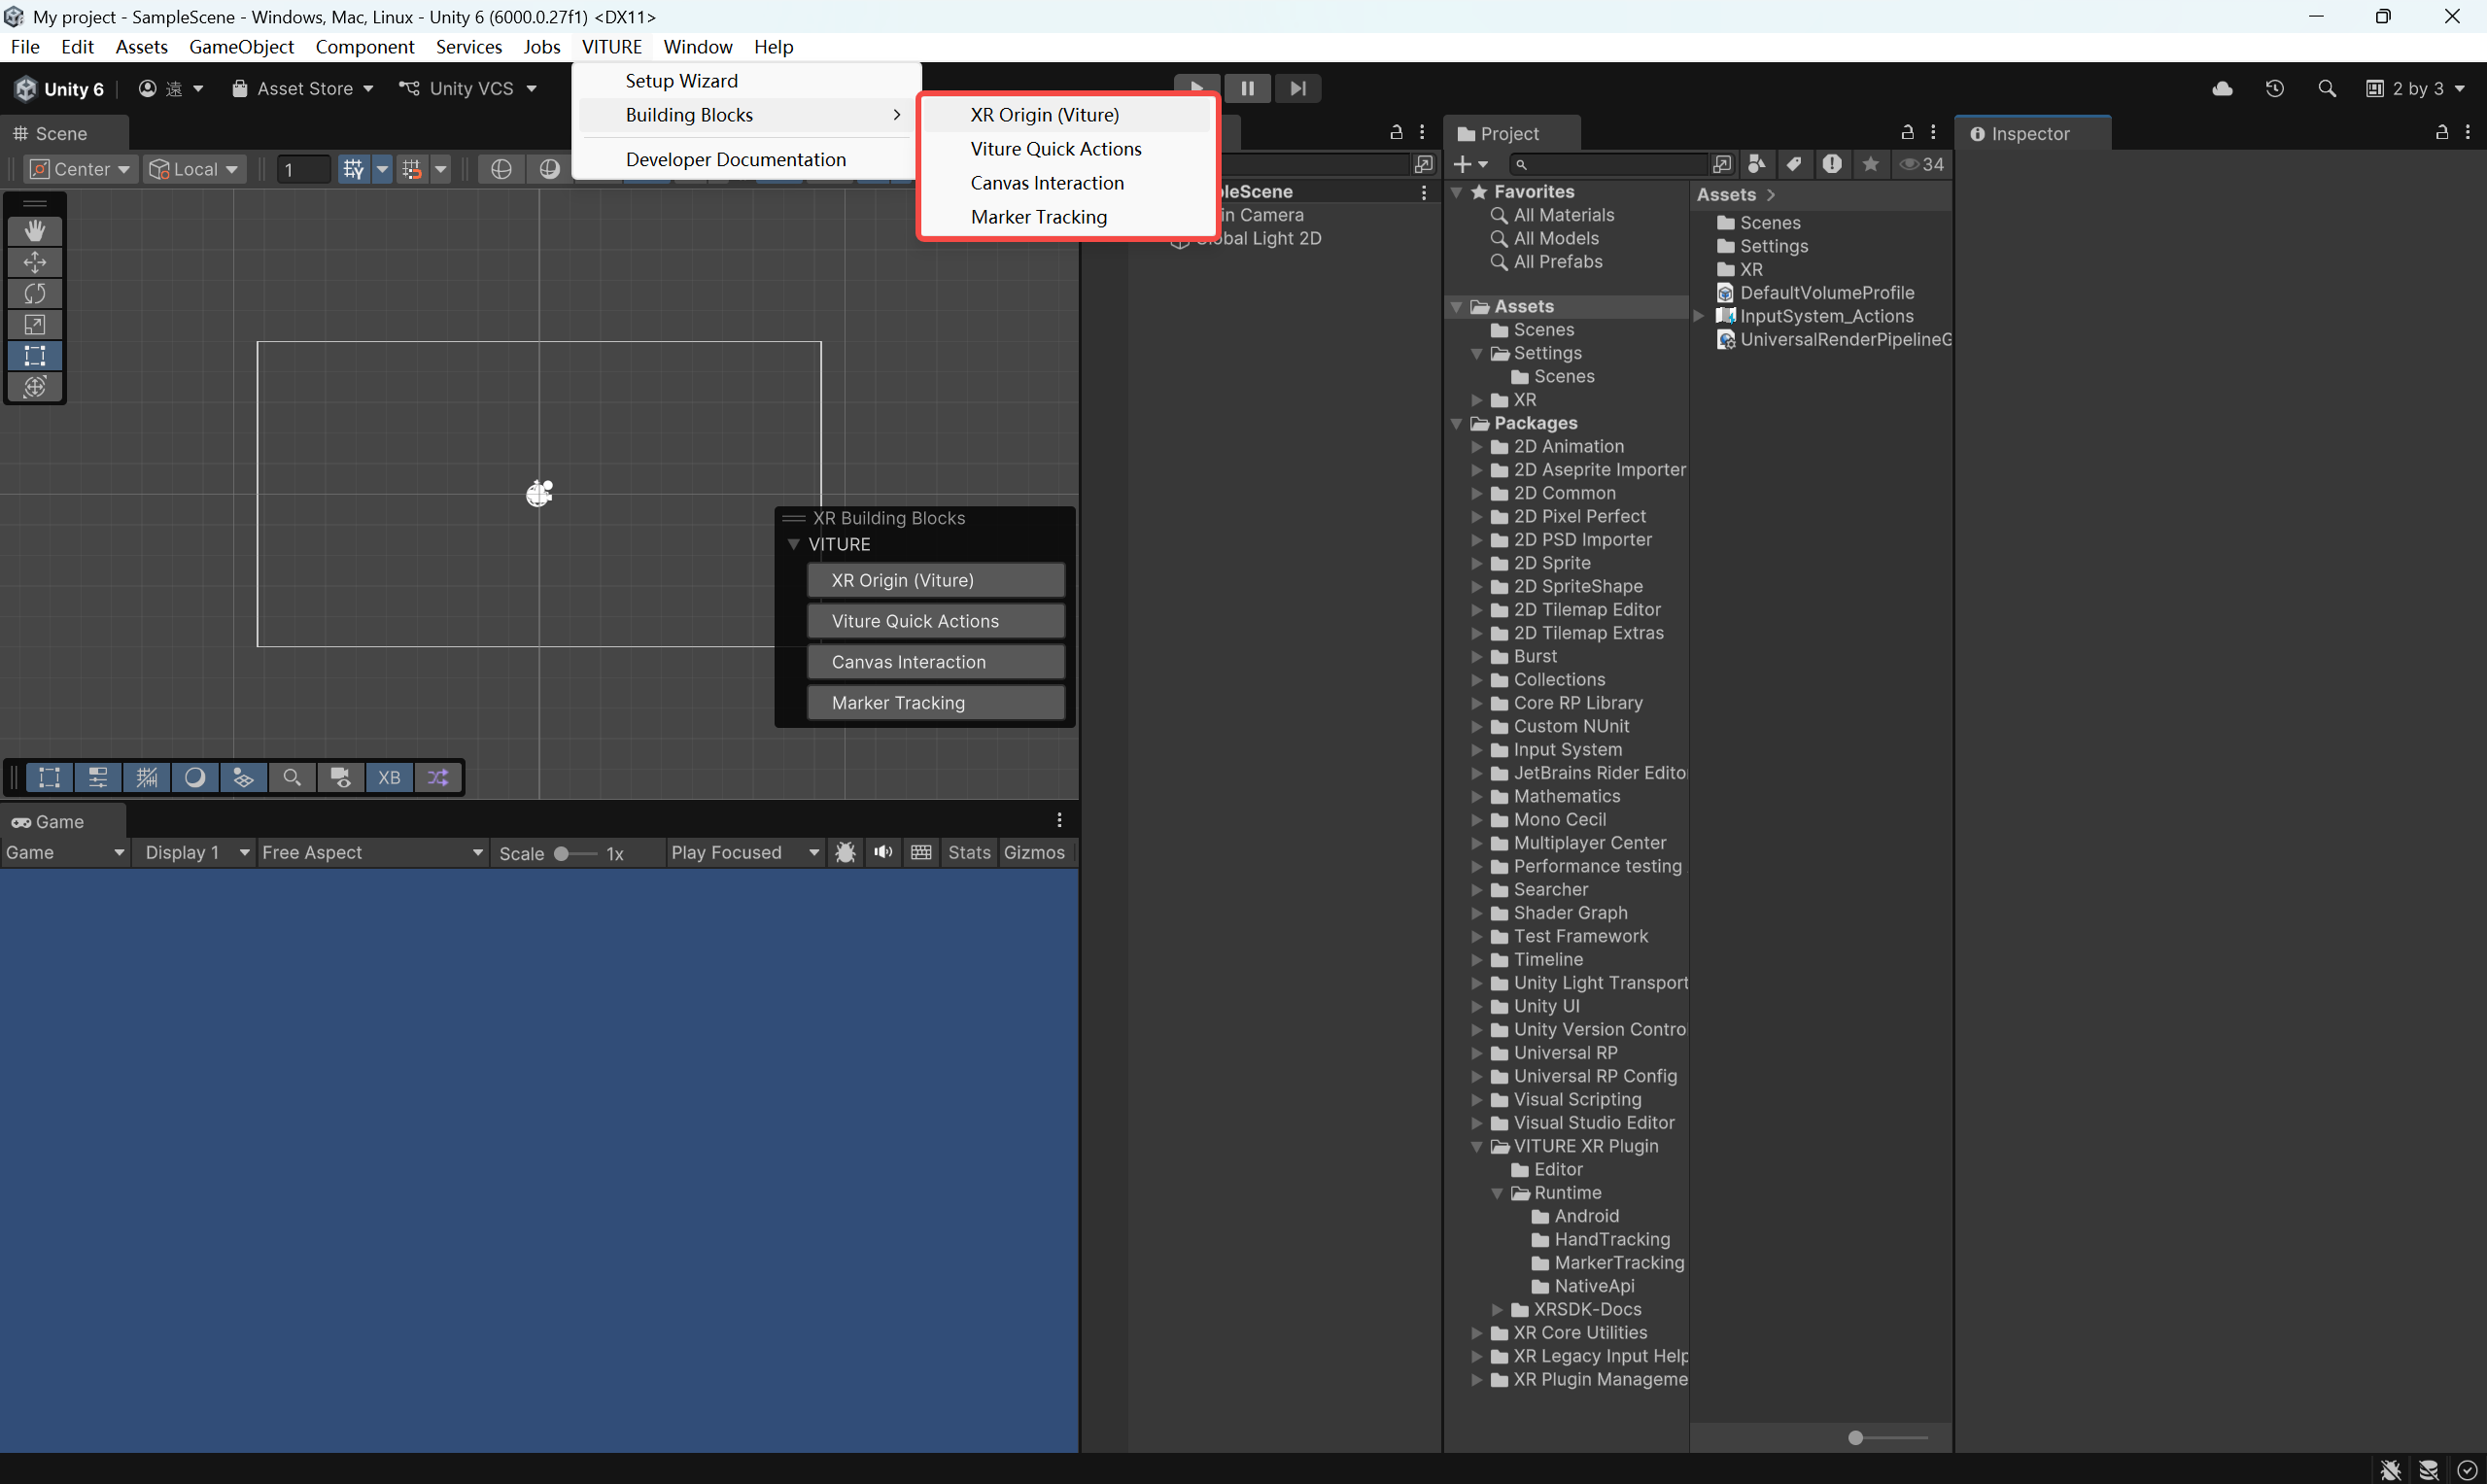
Task: Choose Marker Tracking in the submenu
Action: pyautogui.click(x=1038, y=217)
